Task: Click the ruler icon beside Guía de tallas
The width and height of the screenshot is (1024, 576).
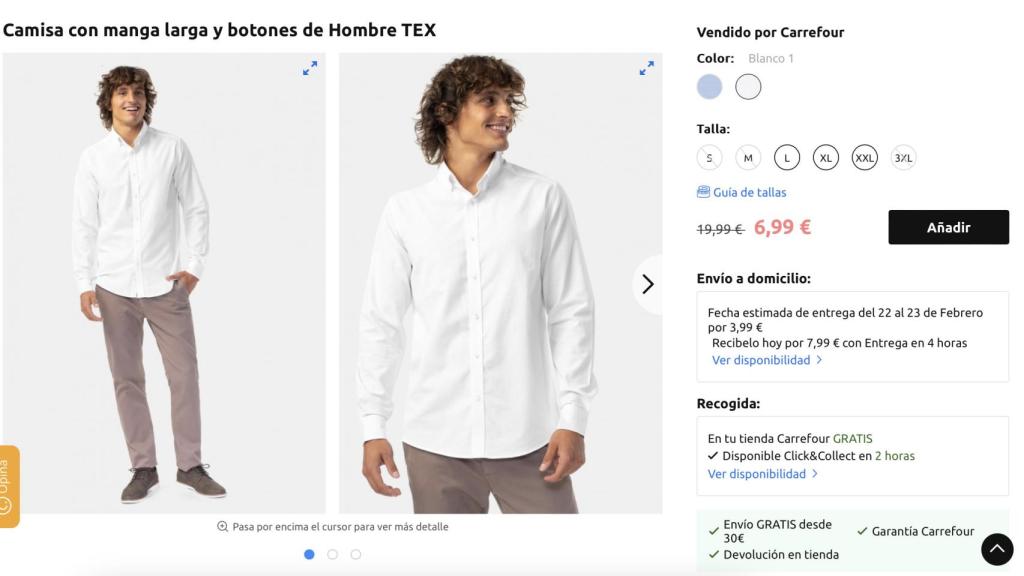Action: point(704,192)
